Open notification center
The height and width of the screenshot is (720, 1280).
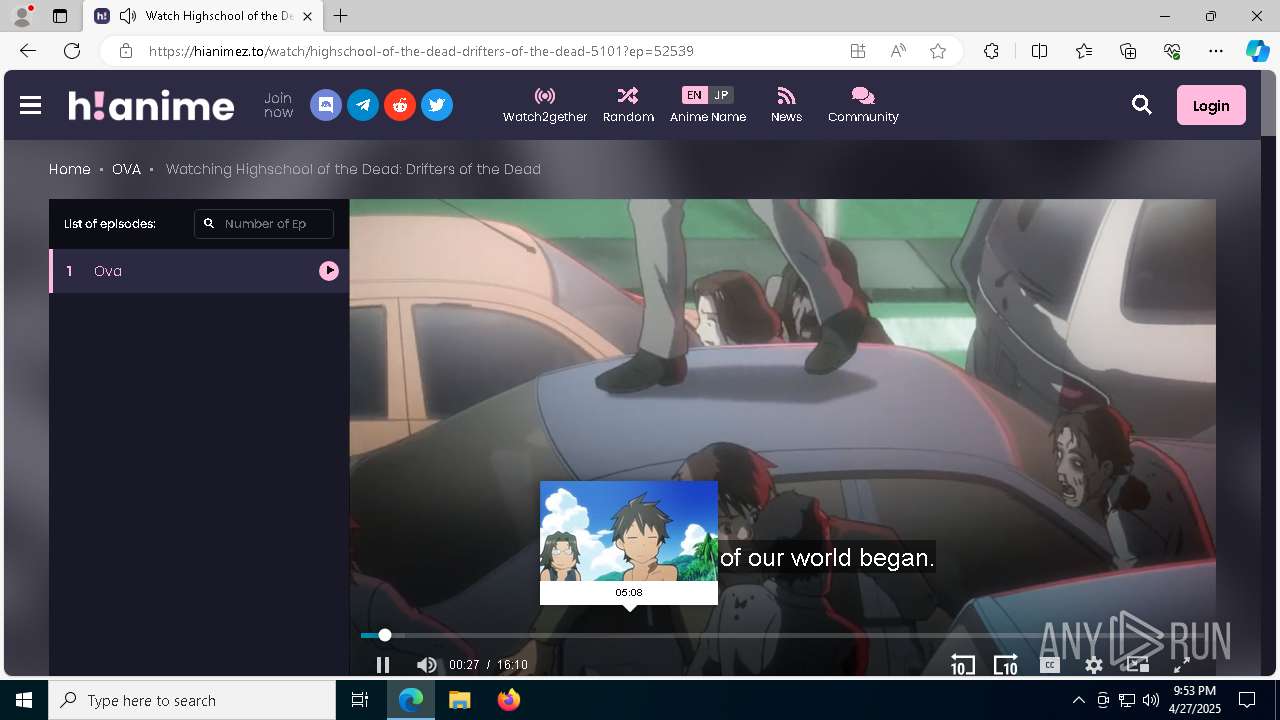[x=1247, y=700]
